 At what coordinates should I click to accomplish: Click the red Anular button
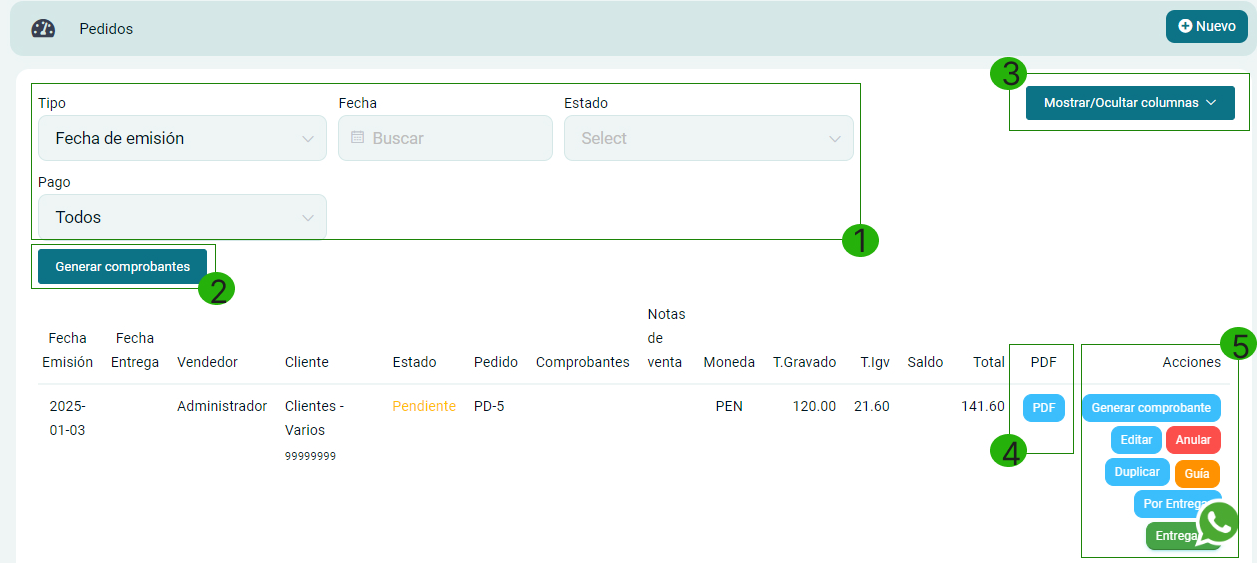pos(1193,440)
